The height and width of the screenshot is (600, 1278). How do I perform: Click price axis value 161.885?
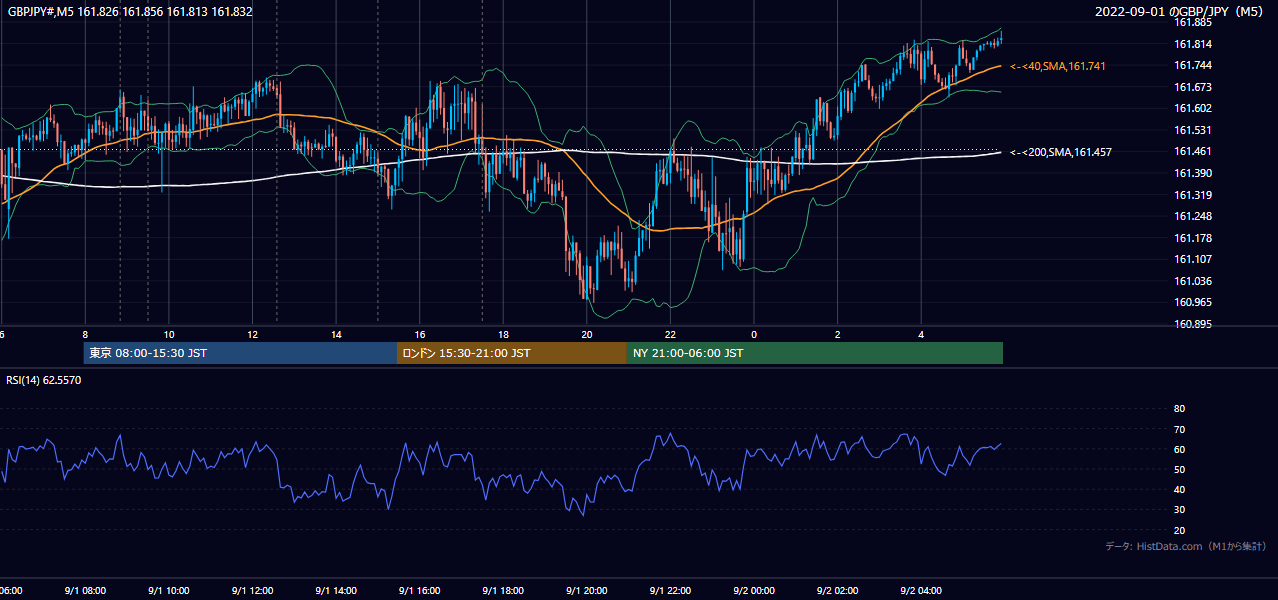tap(1193, 23)
